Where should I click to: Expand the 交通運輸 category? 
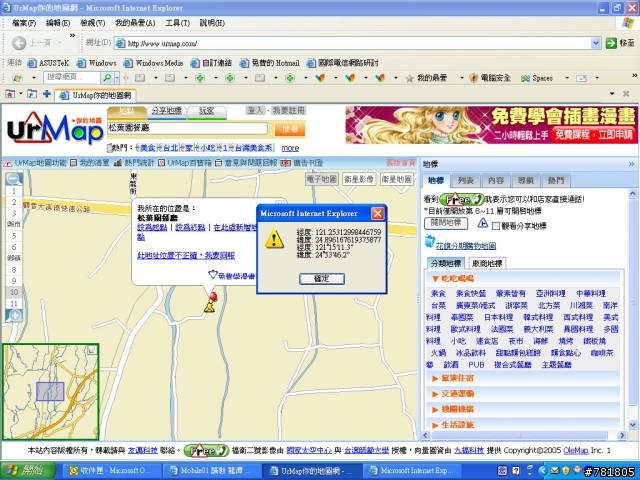pyautogui.click(x=435, y=394)
